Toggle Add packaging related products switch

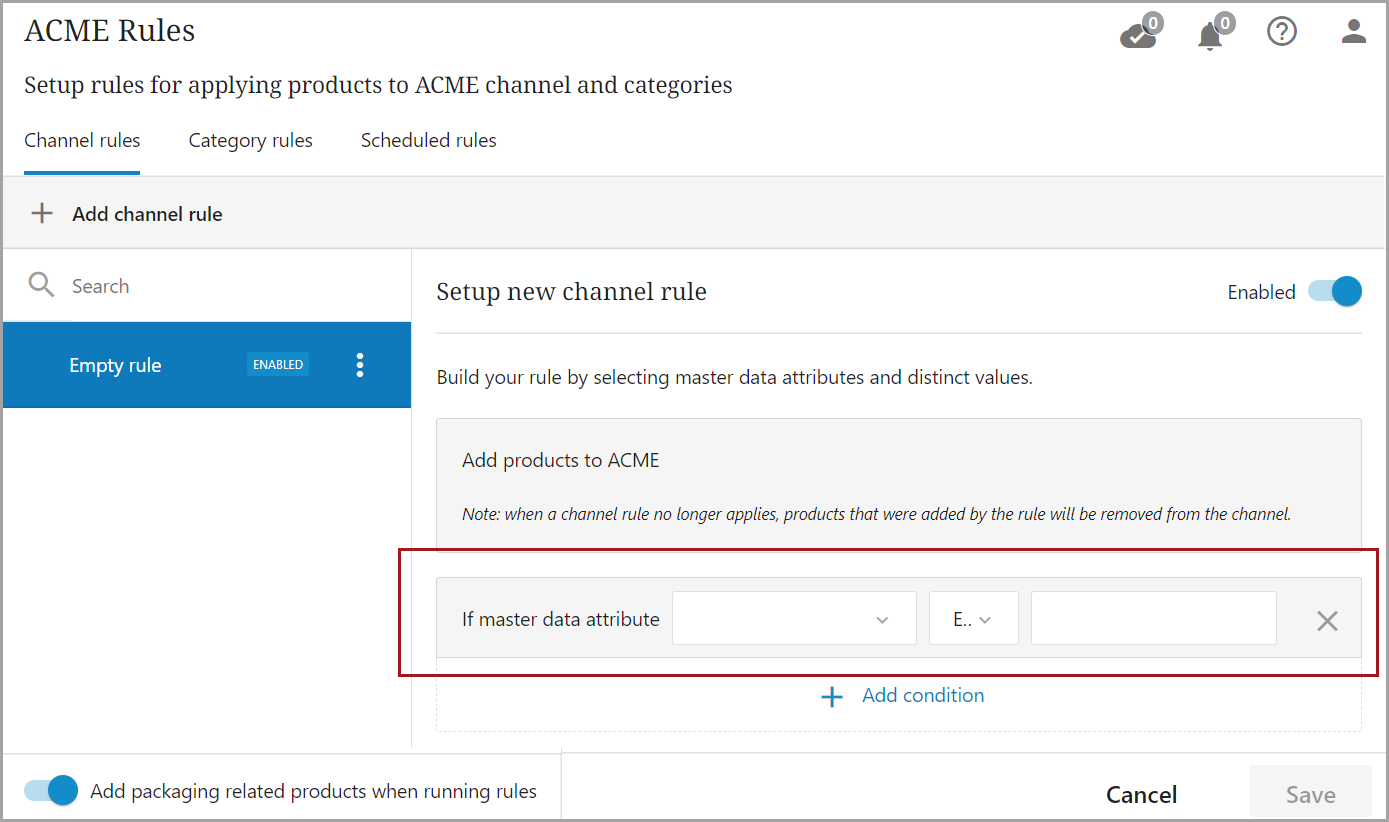(x=51, y=791)
